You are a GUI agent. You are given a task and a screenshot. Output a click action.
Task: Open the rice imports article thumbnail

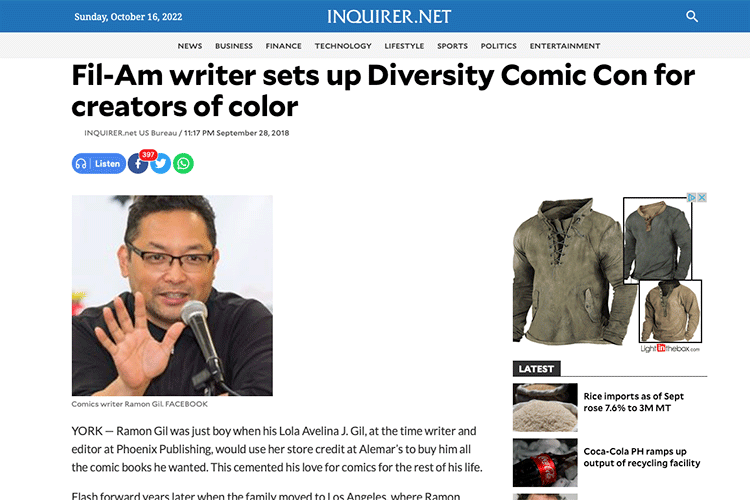[x=545, y=407]
